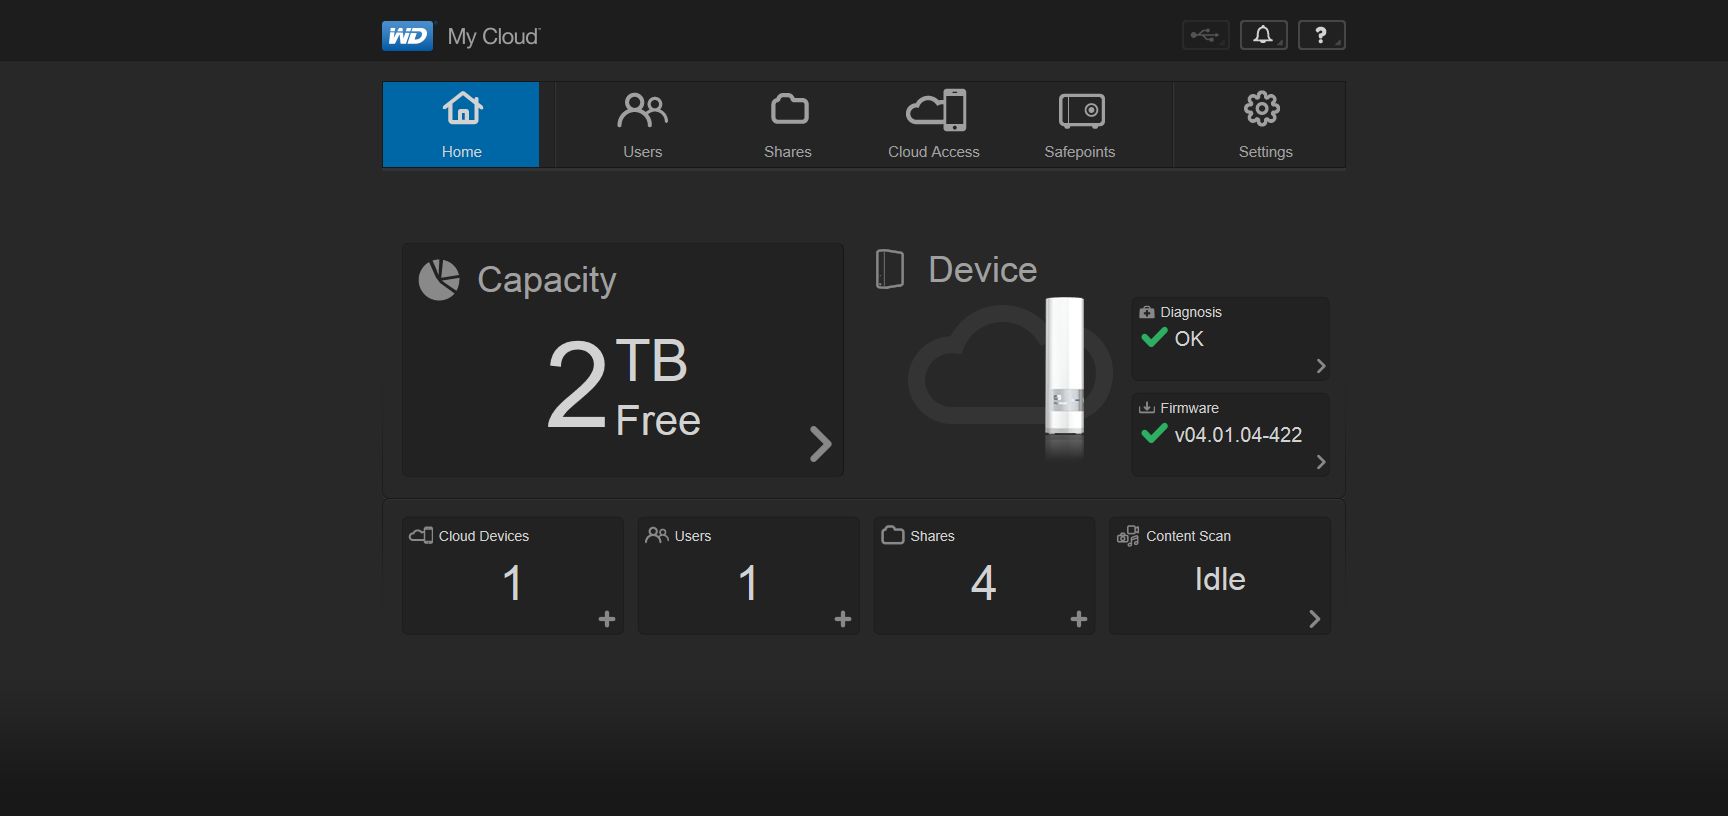This screenshot has width=1728, height=816.
Task: Click the Diagnosis medical kit icon
Action: [x=1147, y=312]
